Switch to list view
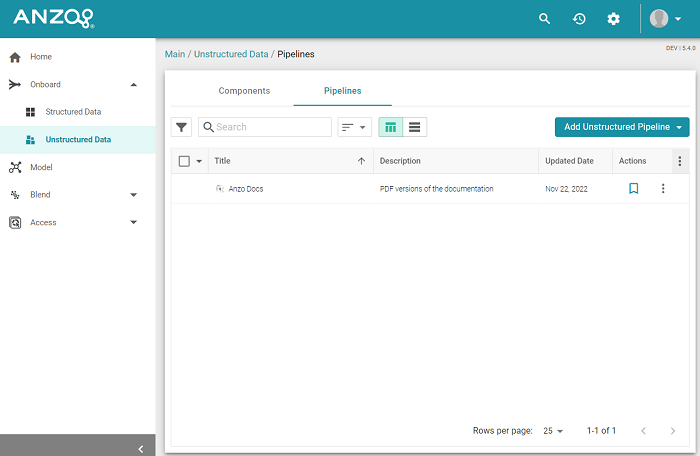 415,127
